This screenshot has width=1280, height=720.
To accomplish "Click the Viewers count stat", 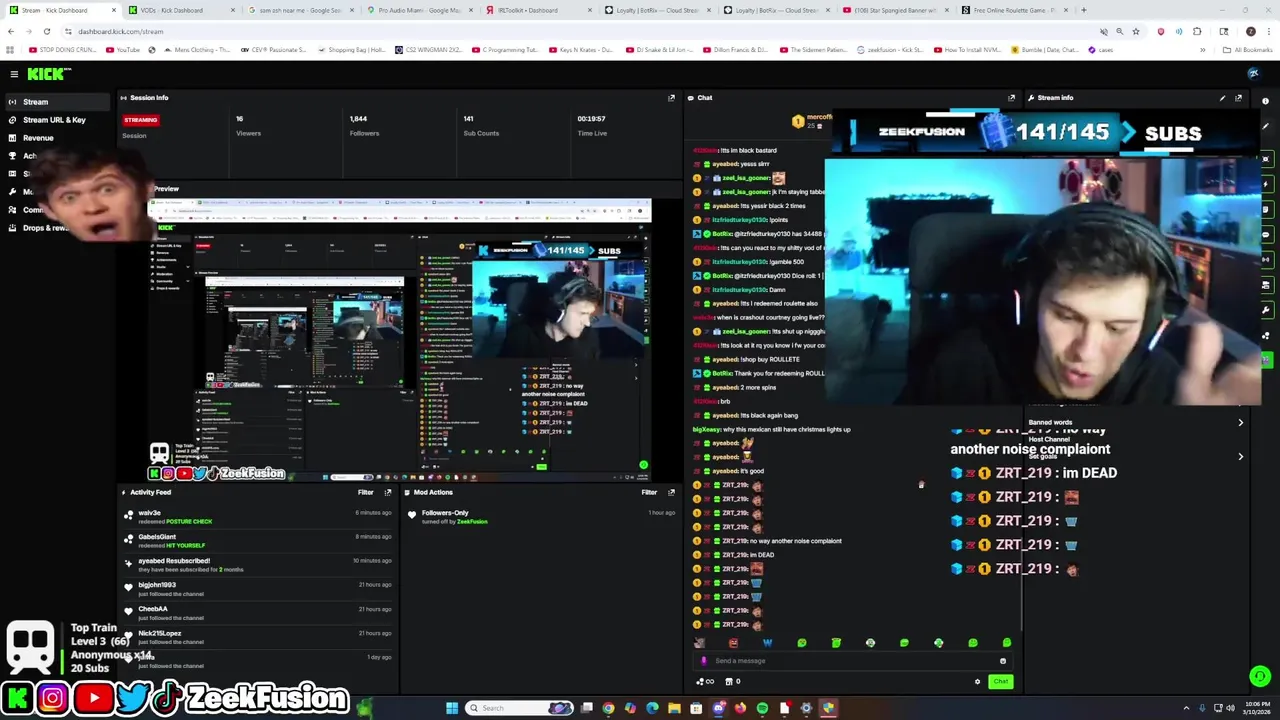I will pos(248,125).
